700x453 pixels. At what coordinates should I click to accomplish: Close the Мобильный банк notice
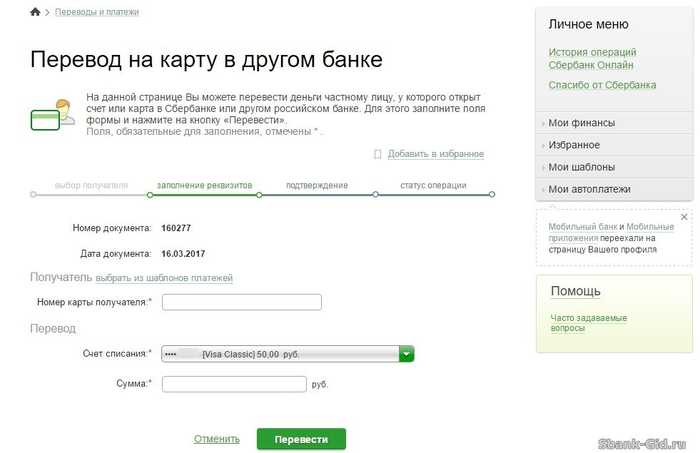684,217
